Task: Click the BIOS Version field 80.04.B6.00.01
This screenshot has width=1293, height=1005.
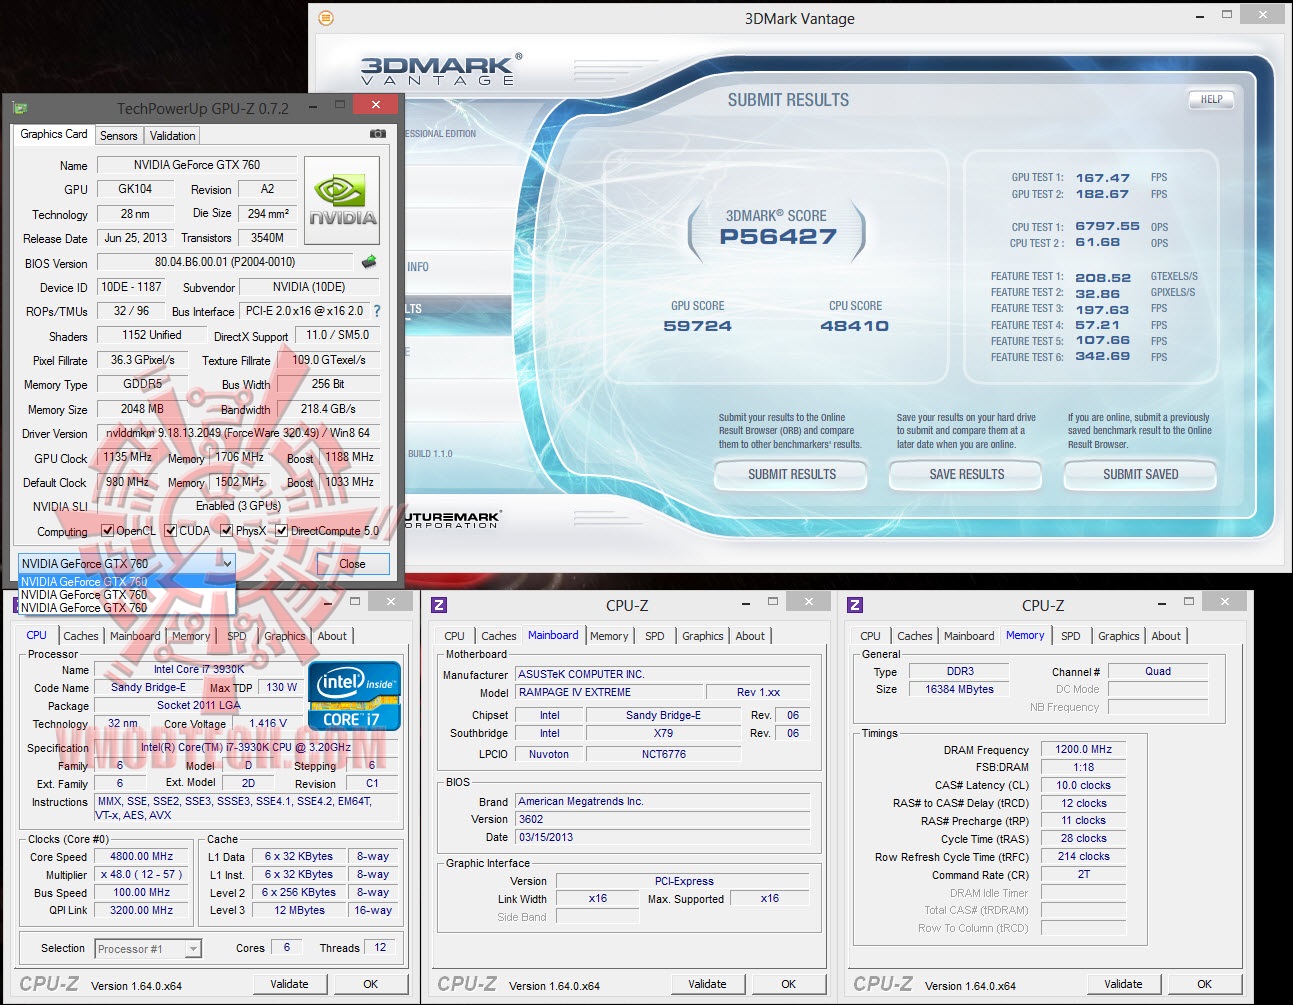Action: (x=225, y=262)
